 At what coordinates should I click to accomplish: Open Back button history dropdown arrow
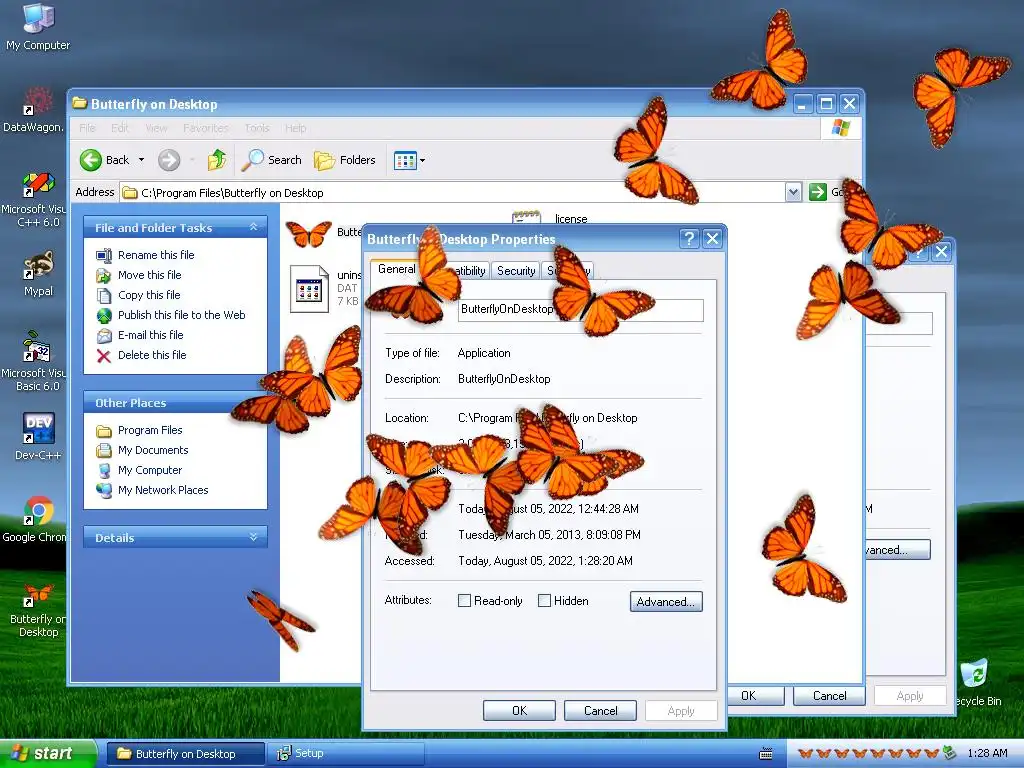142,160
